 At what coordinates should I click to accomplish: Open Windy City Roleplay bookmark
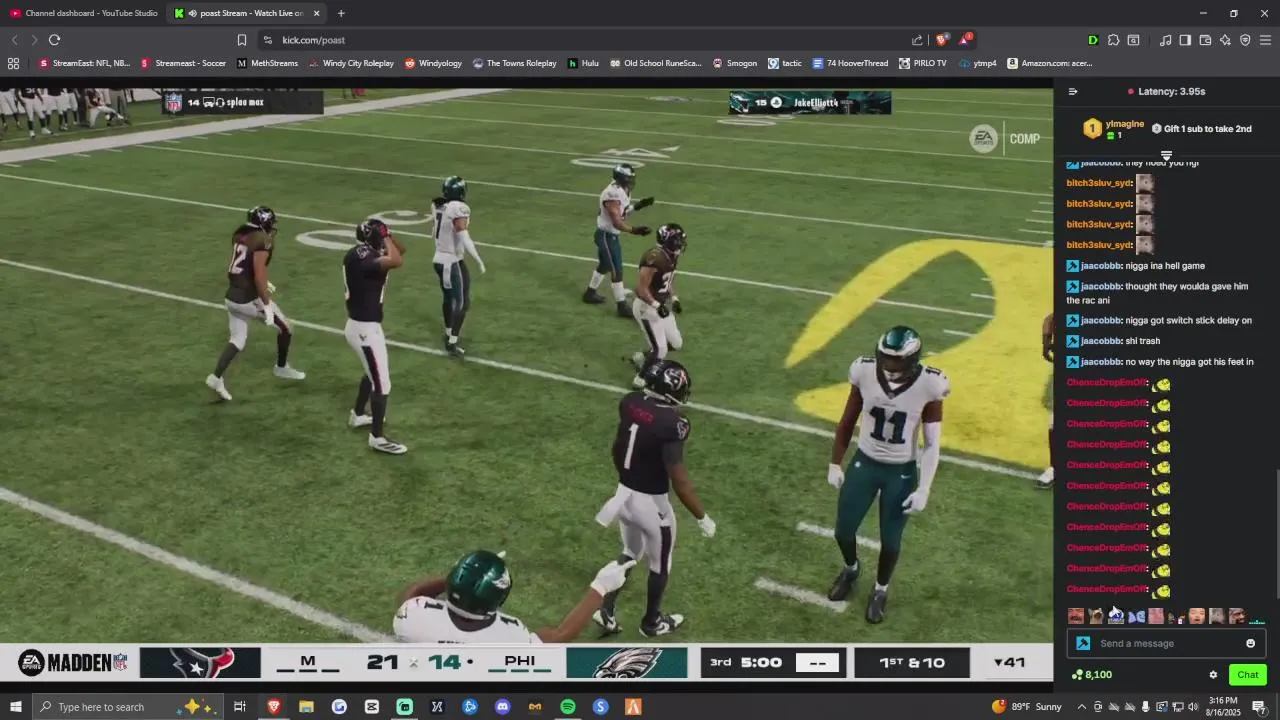(x=351, y=63)
